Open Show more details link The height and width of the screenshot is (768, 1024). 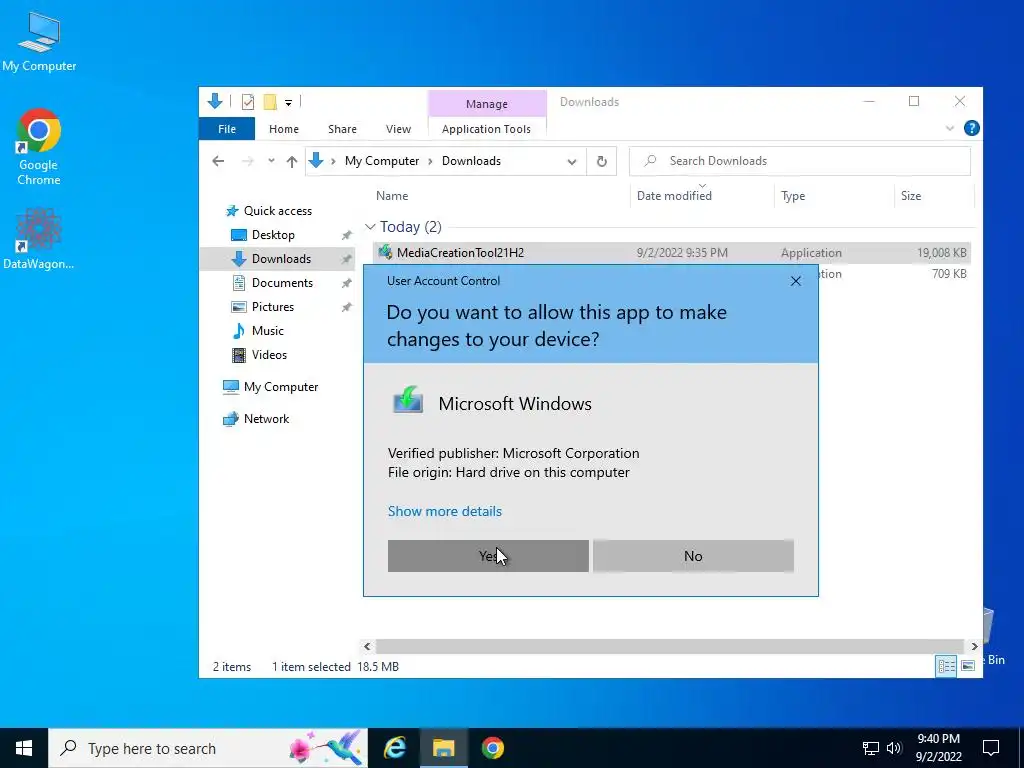pos(445,511)
